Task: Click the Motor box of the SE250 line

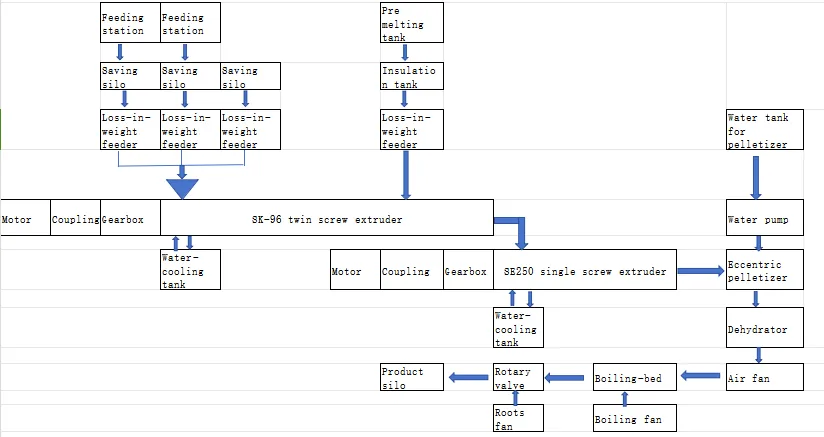Action: pyautogui.click(x=355, y=269)
